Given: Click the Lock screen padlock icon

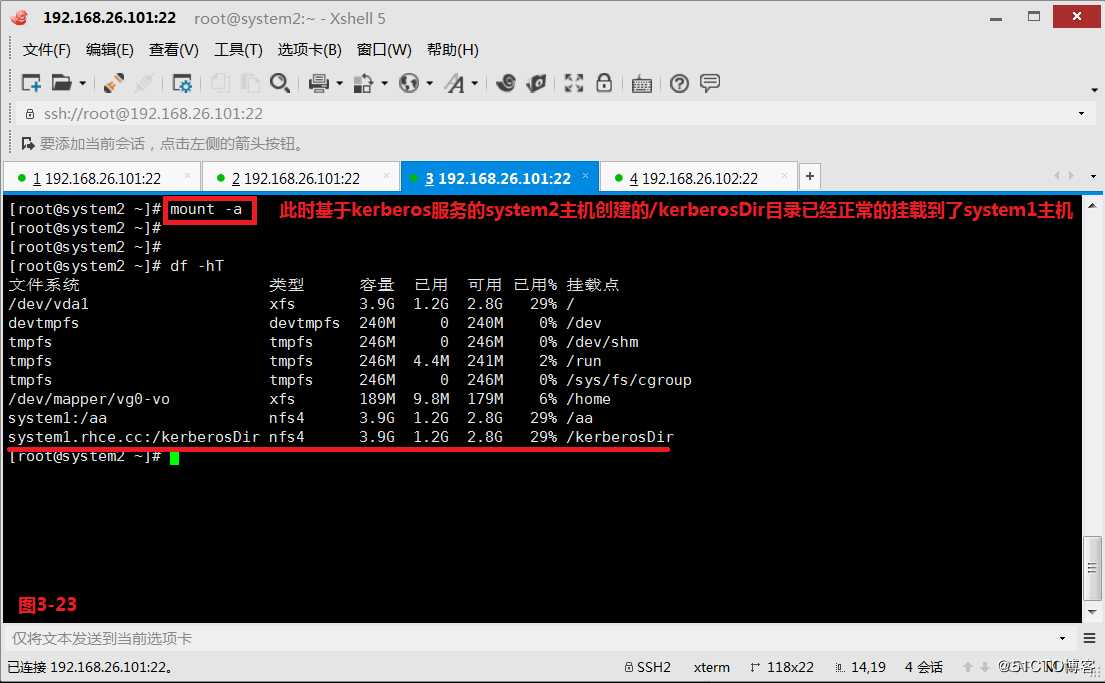Looking at the screenshot, I should (x=604, y=83).
